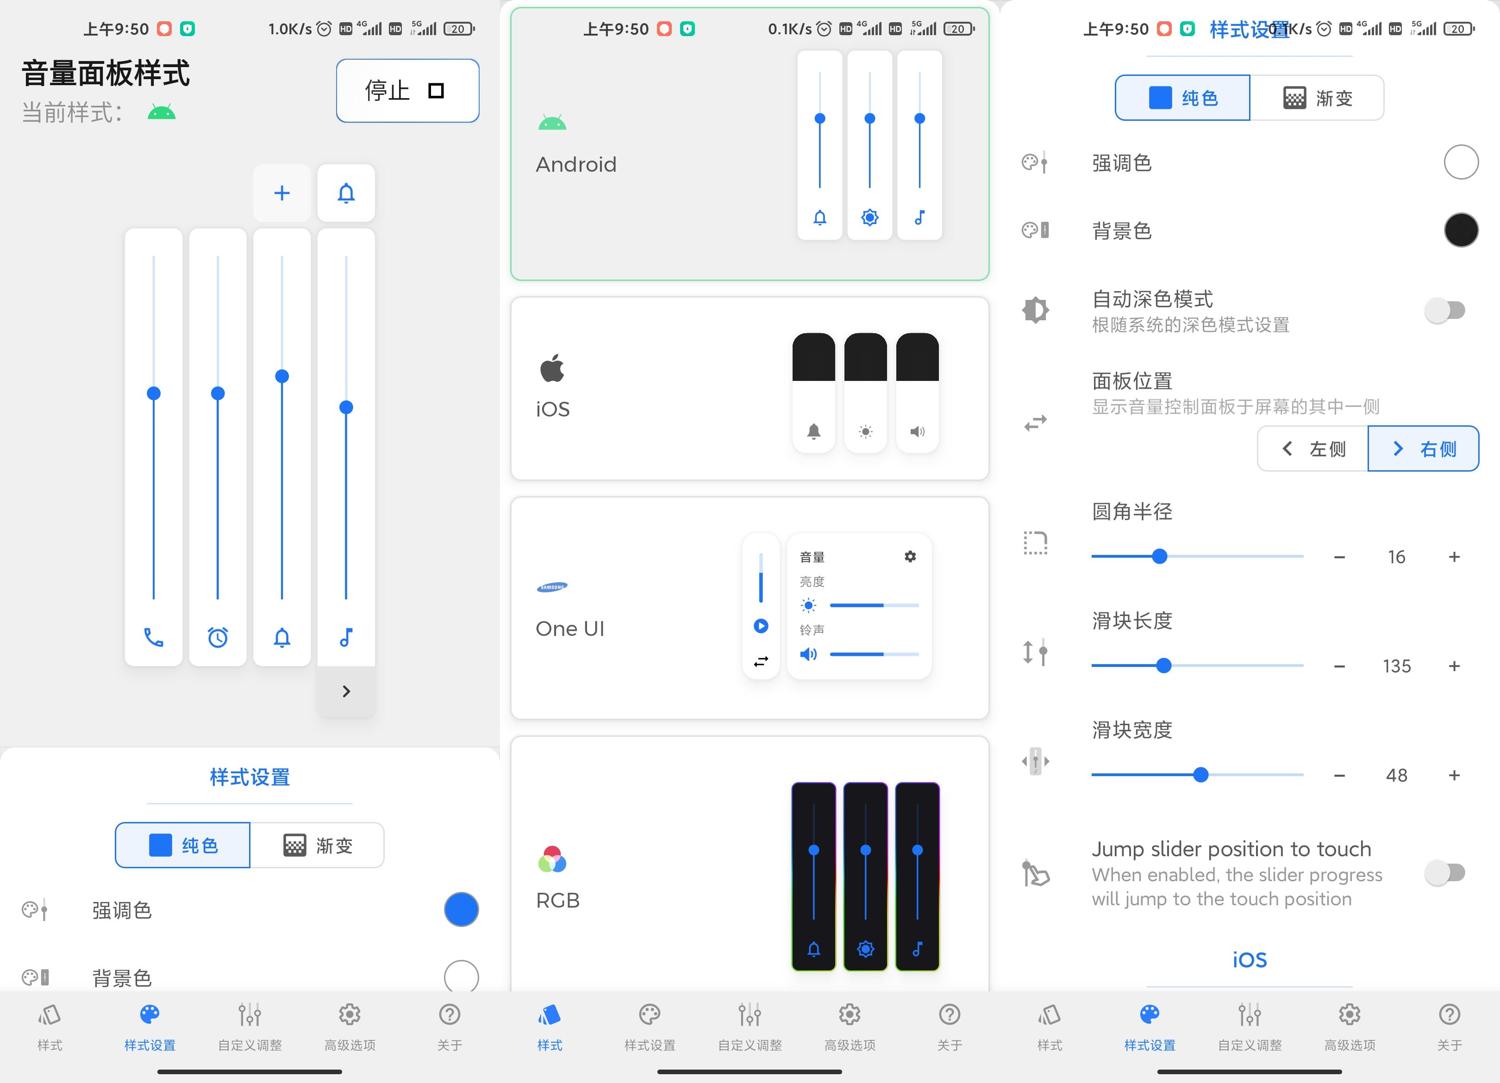Click the brightness icon in the One UI card
This screenshot has height=1083, width=1500.
click(808, 605)
